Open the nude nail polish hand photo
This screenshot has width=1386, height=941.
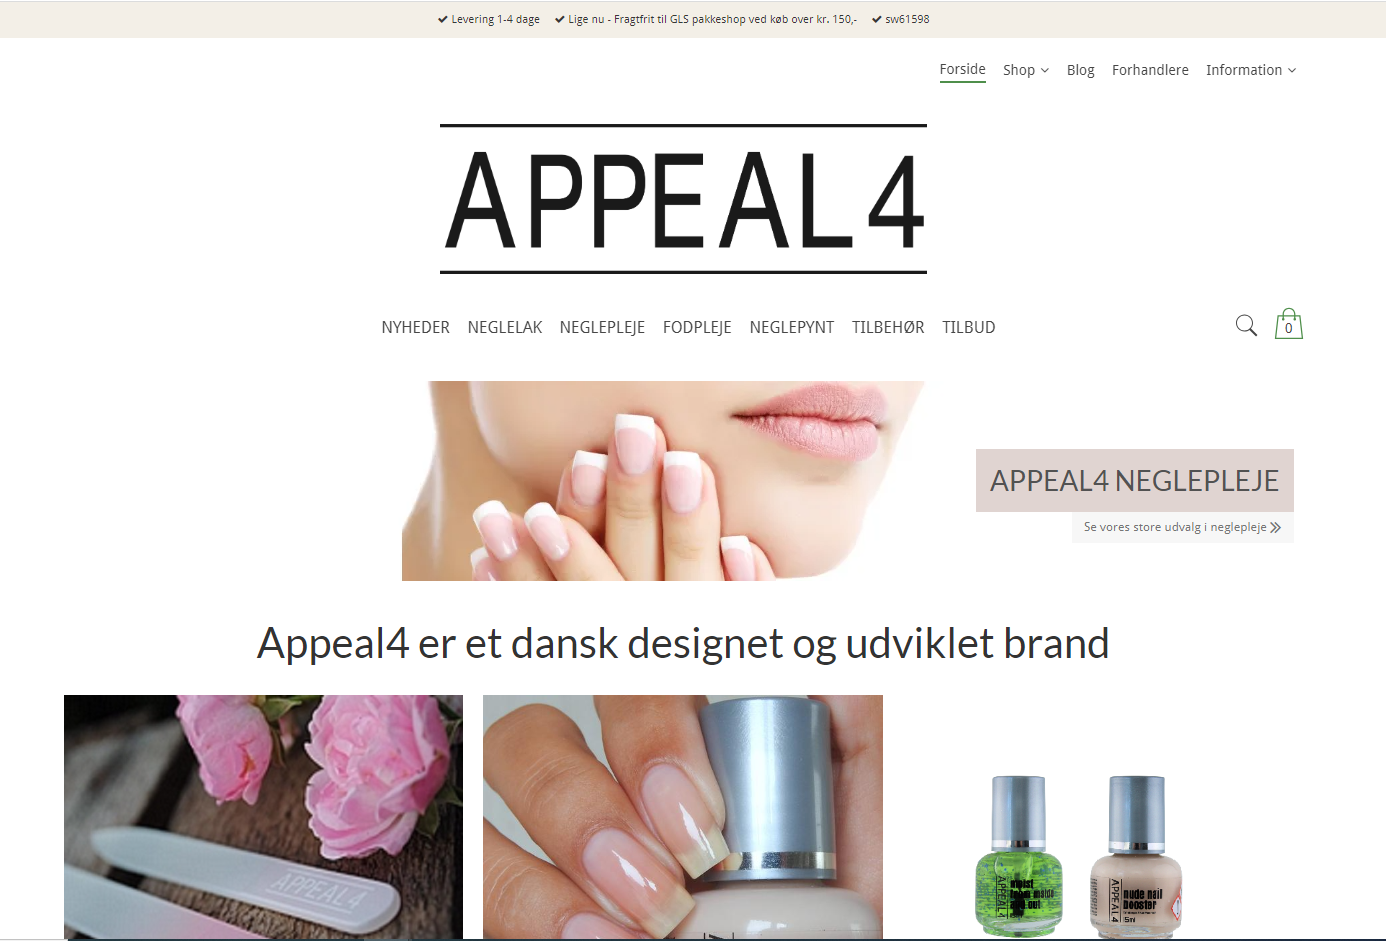pyautogui.click(x=683, y=817)
